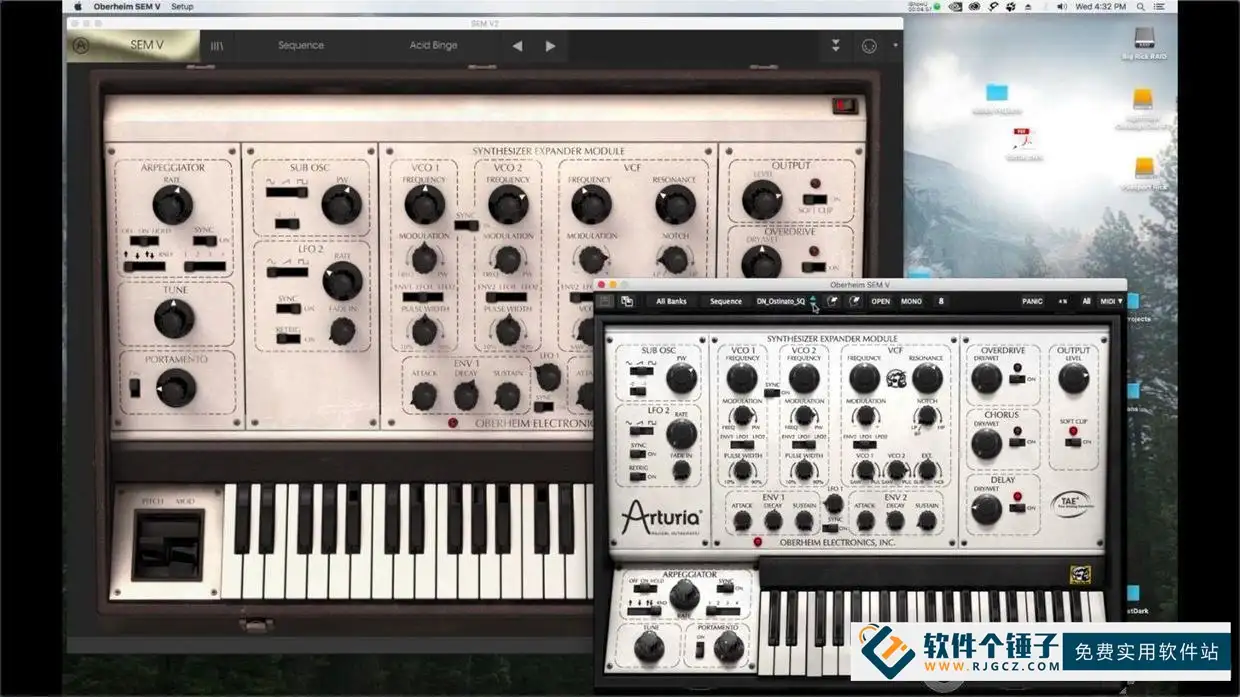The width and height of the screenshot is (1240, 697).
Task: Toggle the LFO 2 Sync switch in SEM V2
Action: point(289,309)
